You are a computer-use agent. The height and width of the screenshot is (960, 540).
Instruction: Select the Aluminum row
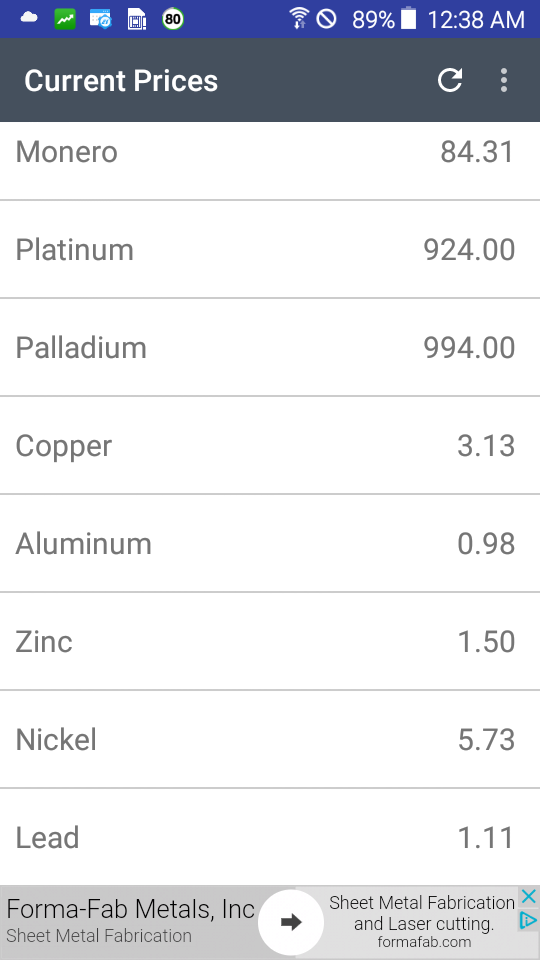click(270, 543)
